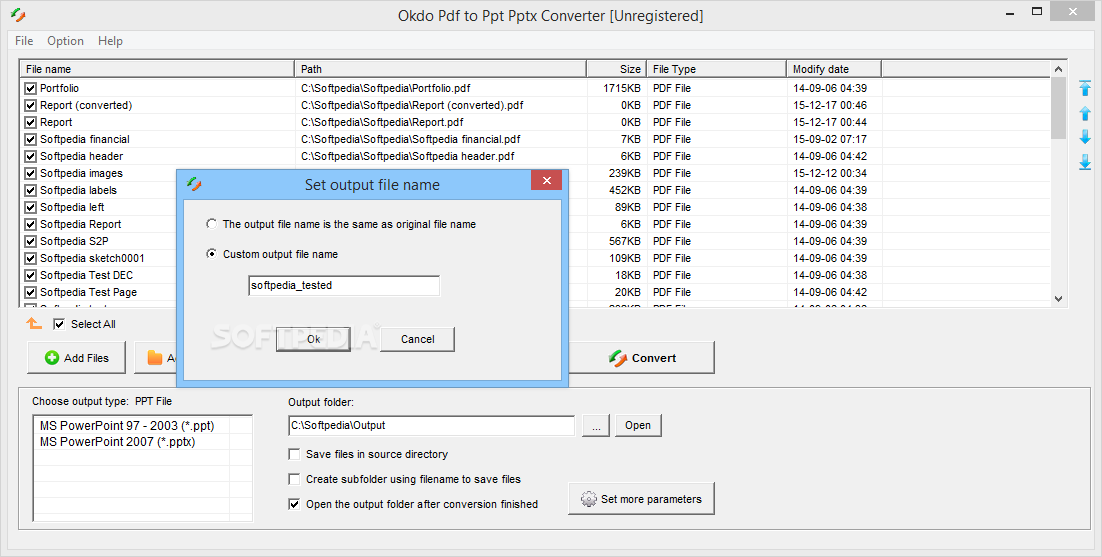
Task: Select MS PowerPoint 97 - 2003 (*.ppt)
Action: coord(127,426)
